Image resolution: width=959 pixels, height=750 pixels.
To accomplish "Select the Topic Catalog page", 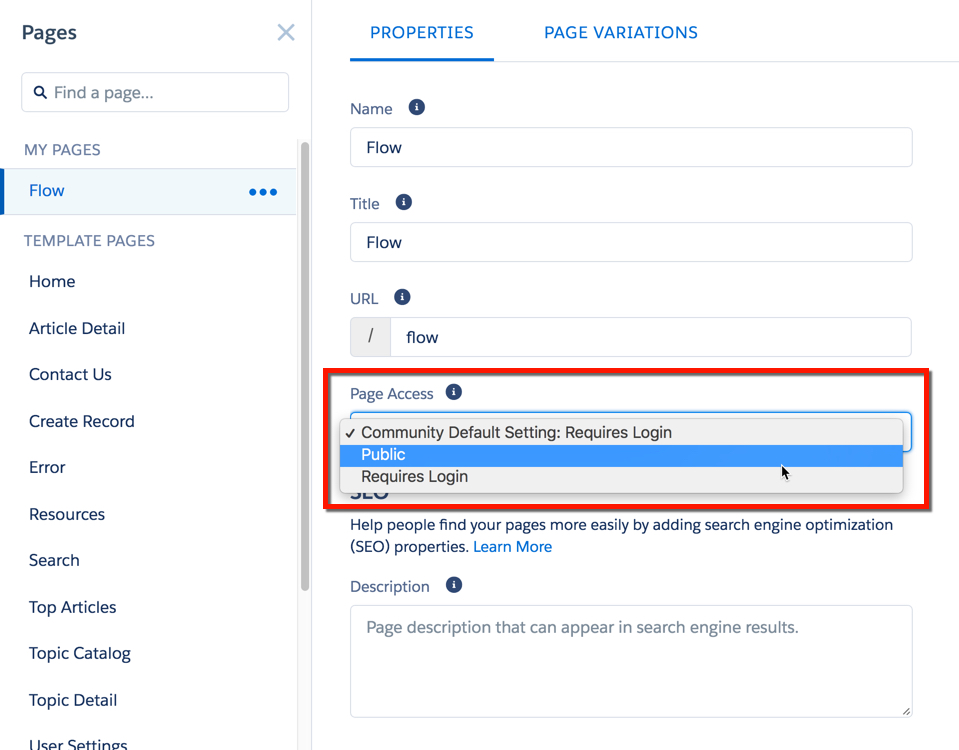I will coord(79,653).
